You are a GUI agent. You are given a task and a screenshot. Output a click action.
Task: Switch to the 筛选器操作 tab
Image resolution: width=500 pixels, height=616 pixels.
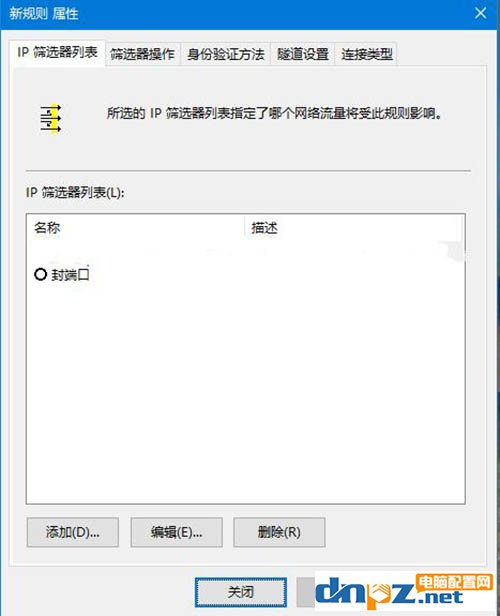pyautogui.click(x=142, y=54)
